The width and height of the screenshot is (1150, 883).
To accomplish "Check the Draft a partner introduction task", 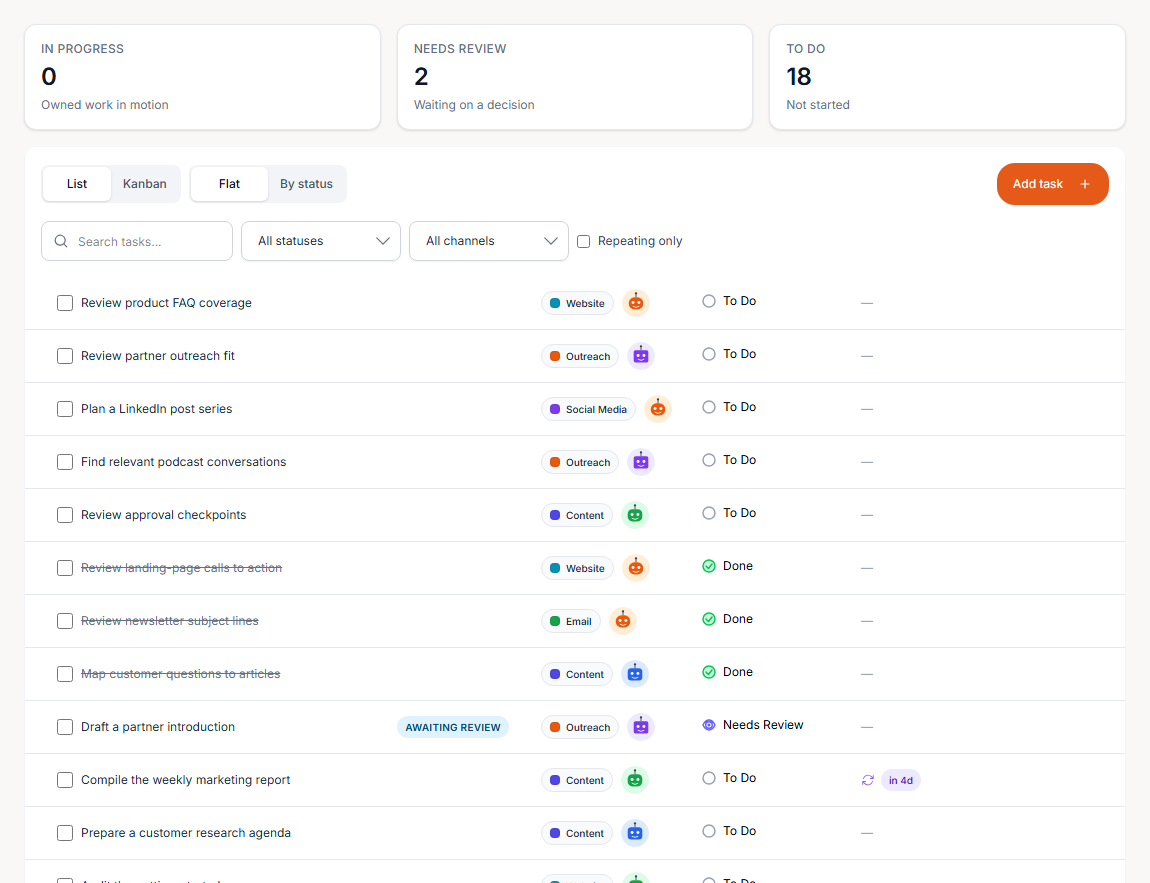I will 65,727.
